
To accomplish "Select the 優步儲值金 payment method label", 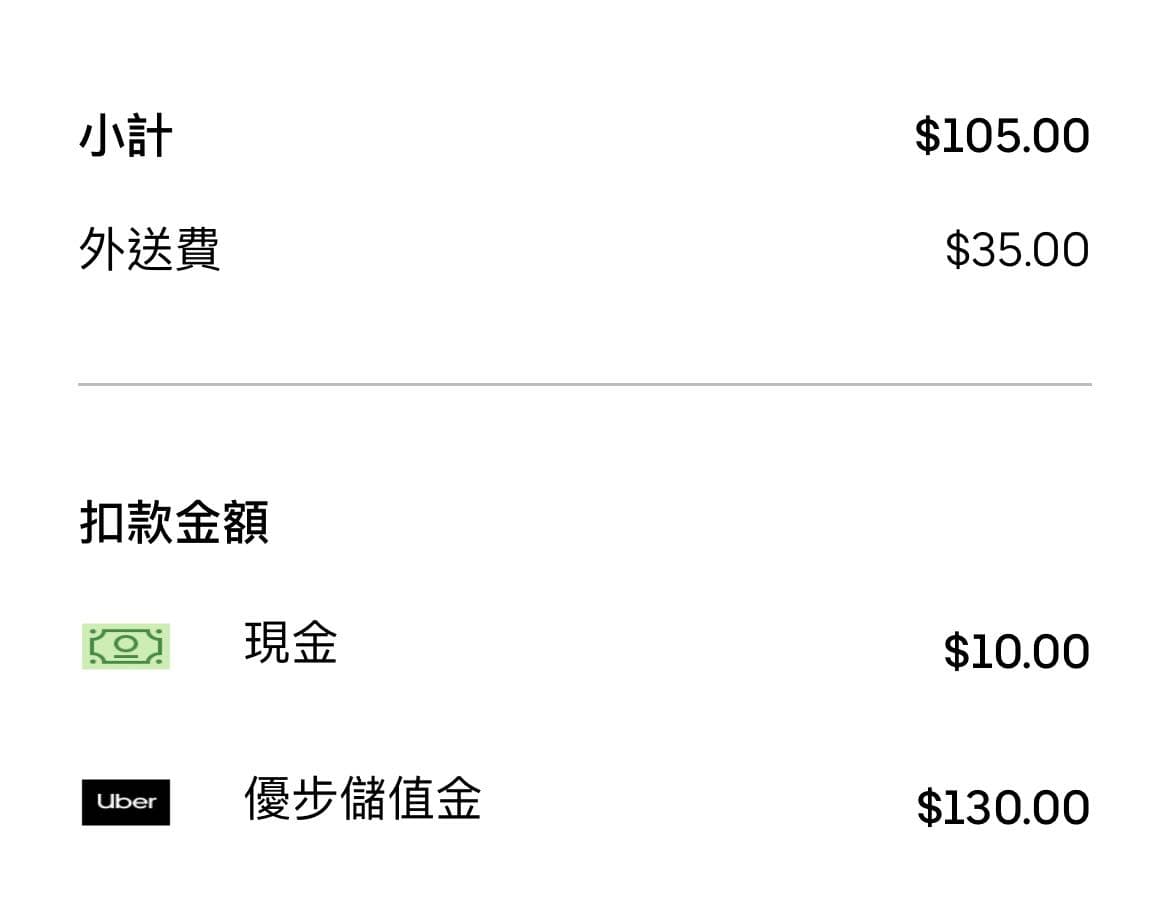I will click(x=363, y=798).
